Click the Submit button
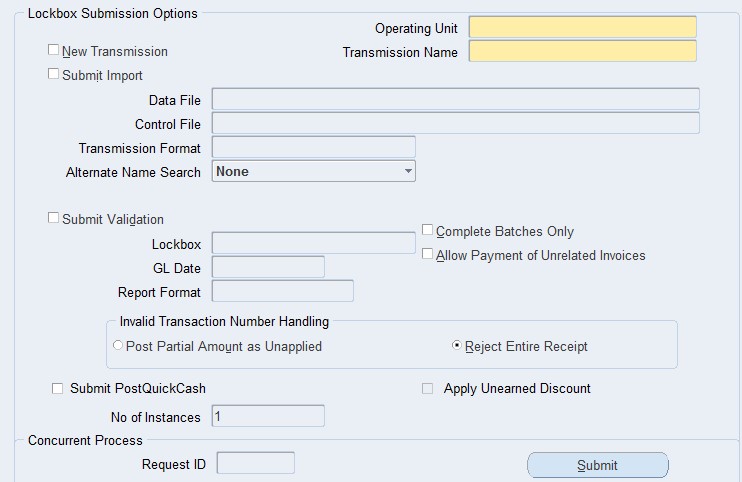 coord(597,465)
